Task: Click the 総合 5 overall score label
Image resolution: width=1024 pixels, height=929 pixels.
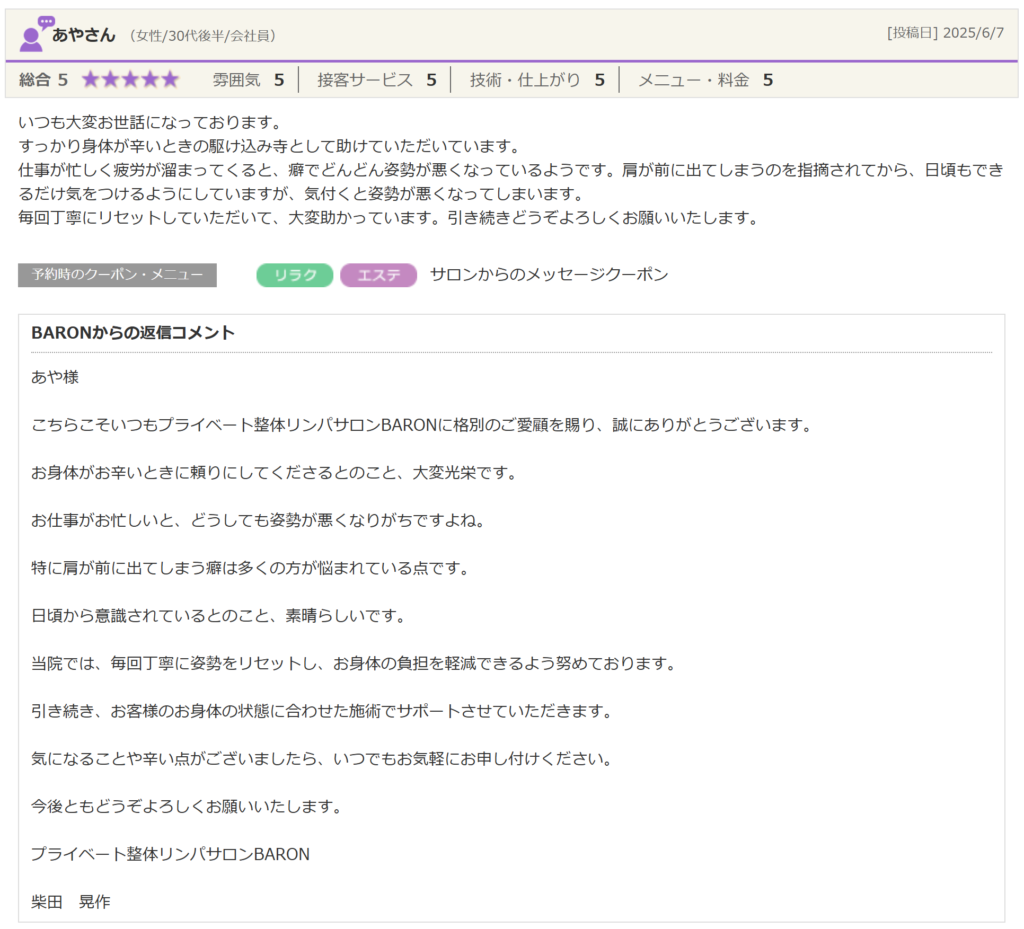Action: [x=44, y=80]
